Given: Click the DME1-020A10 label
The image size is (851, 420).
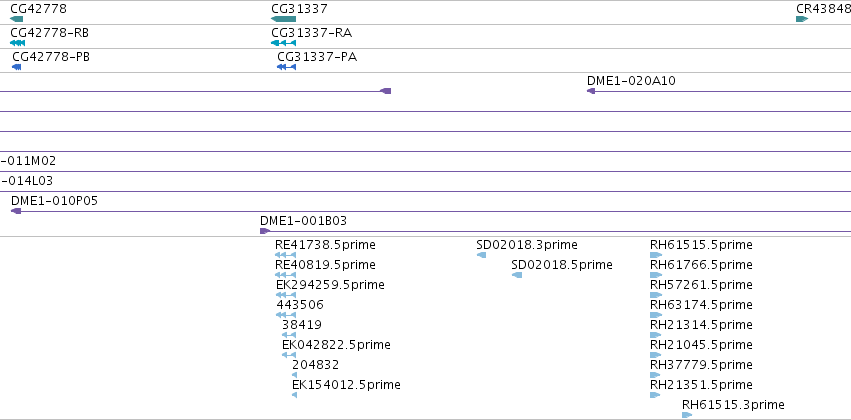Looking at the screenshot, I should tap(631, 81).
